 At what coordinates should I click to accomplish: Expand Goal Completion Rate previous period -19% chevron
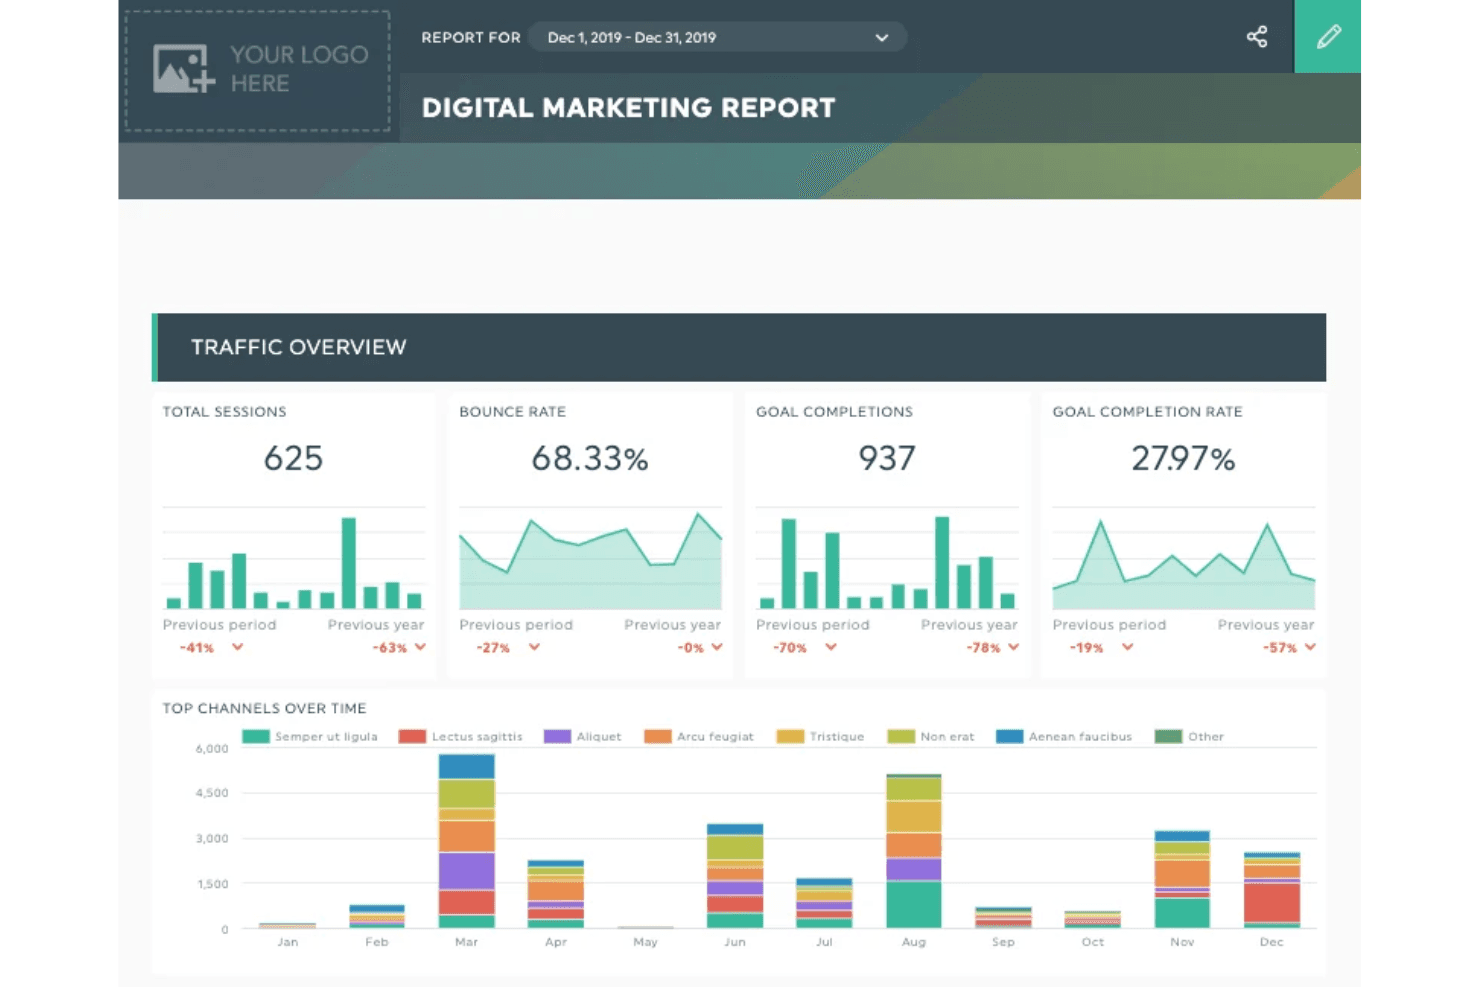pos(1127,647)
